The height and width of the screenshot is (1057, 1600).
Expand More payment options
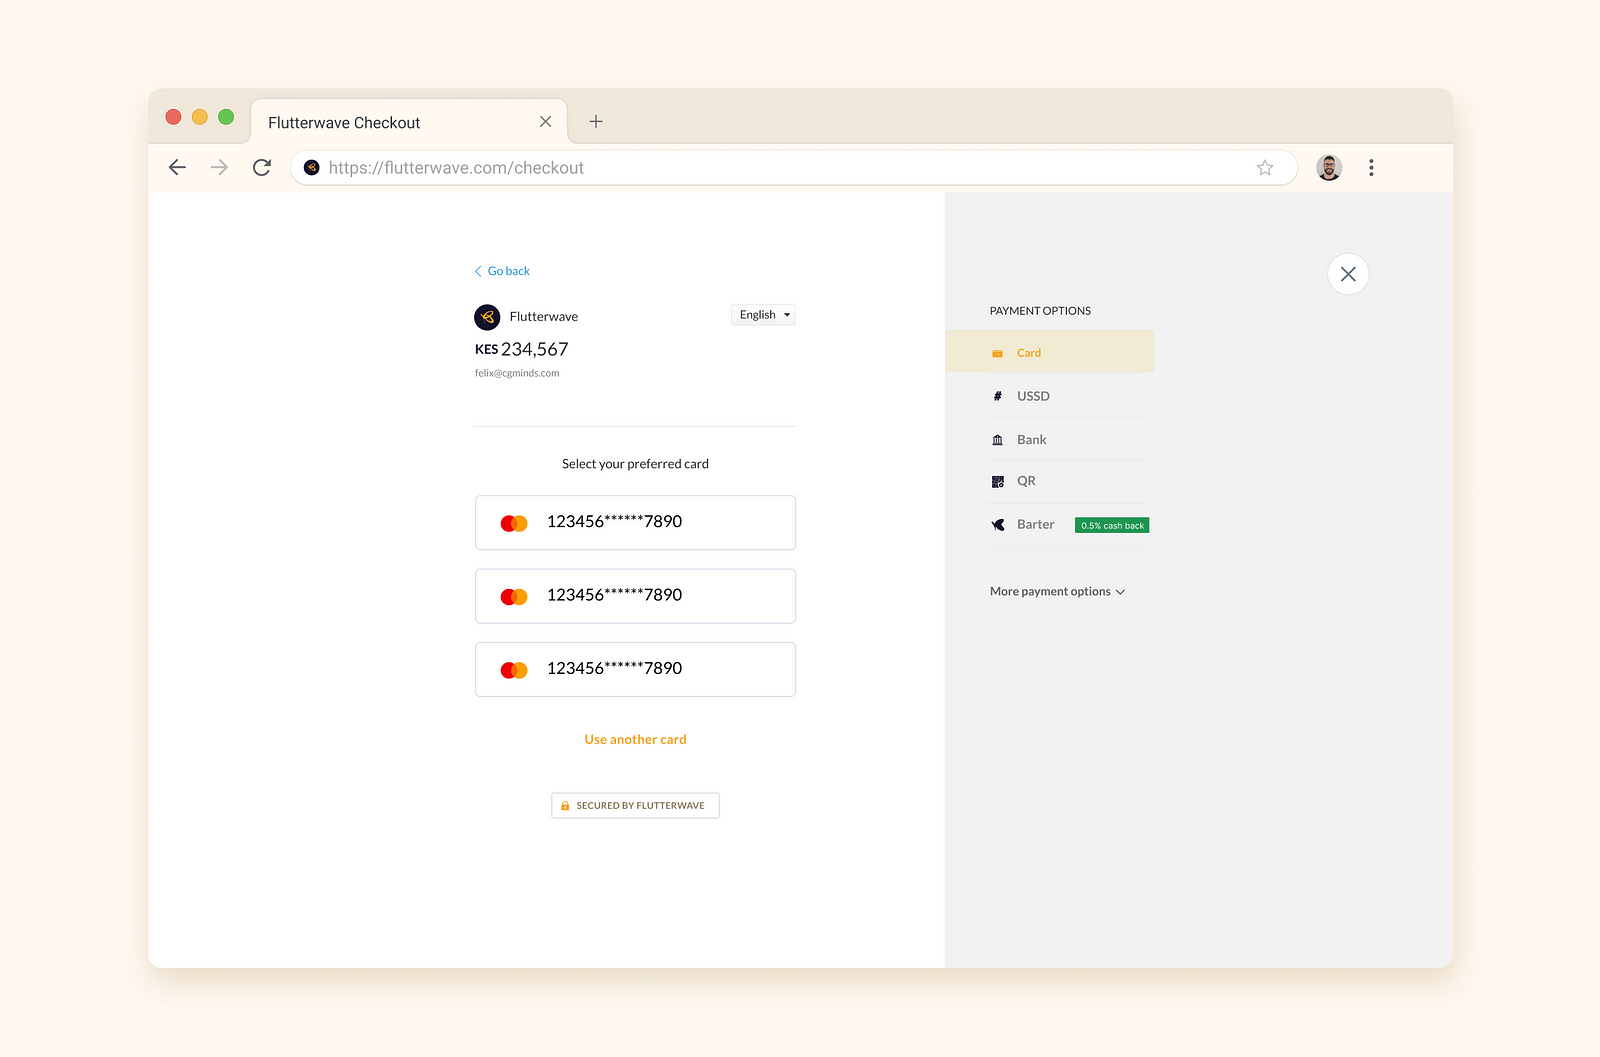[1057, 592]
